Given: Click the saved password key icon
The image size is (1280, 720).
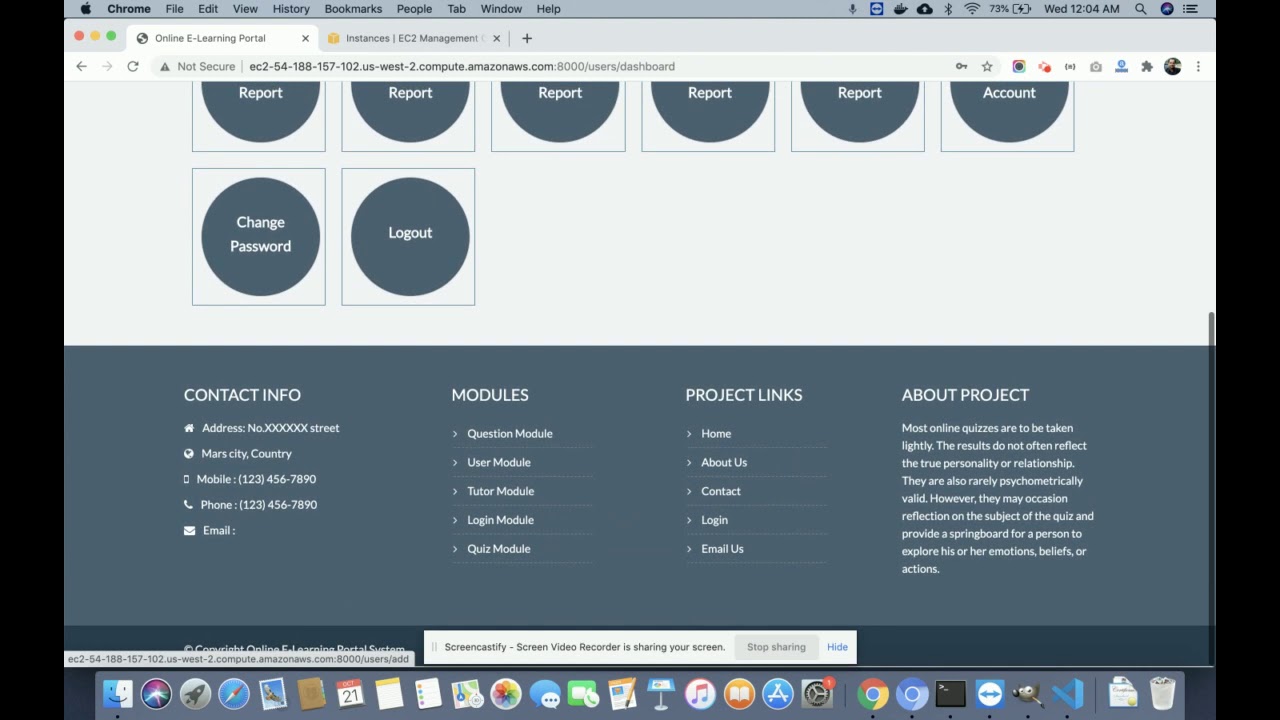Looking at the screenshot, I should 961,66.
